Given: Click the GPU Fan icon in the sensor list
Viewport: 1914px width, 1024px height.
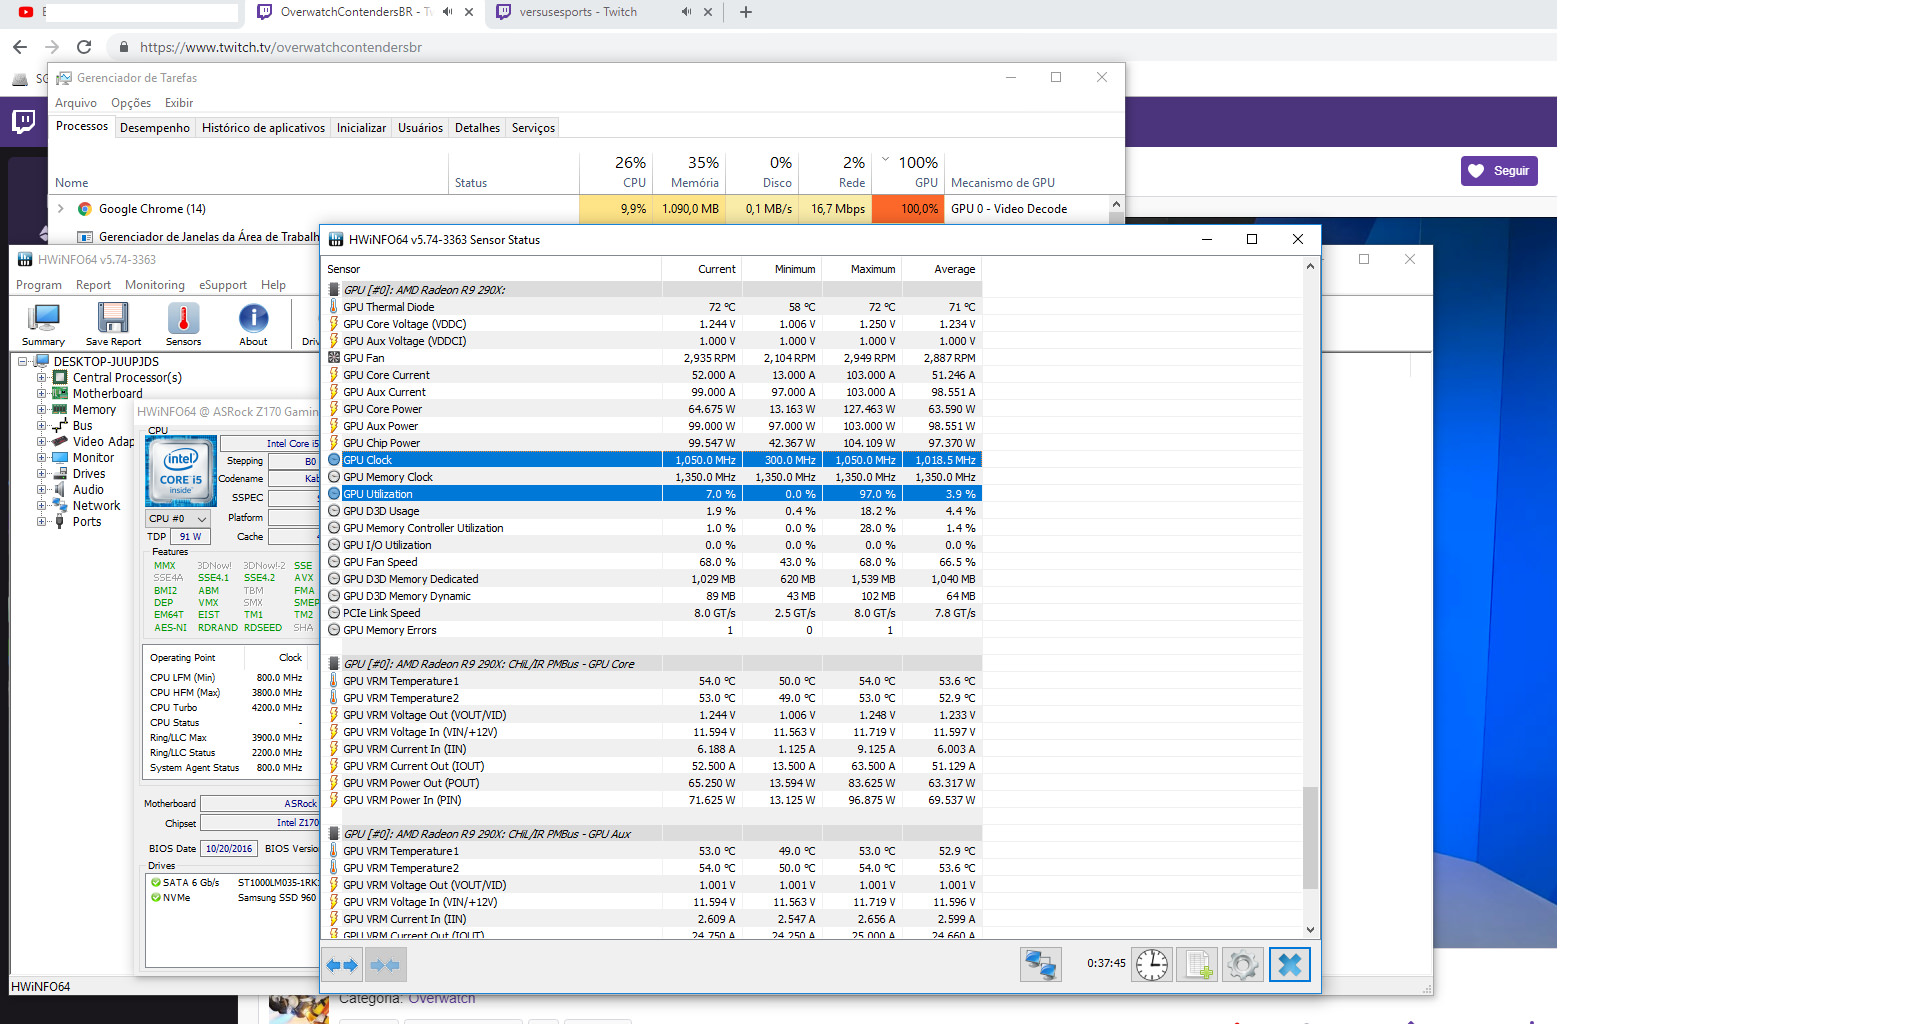Looking at the screenshot, I should pos(334,358).
